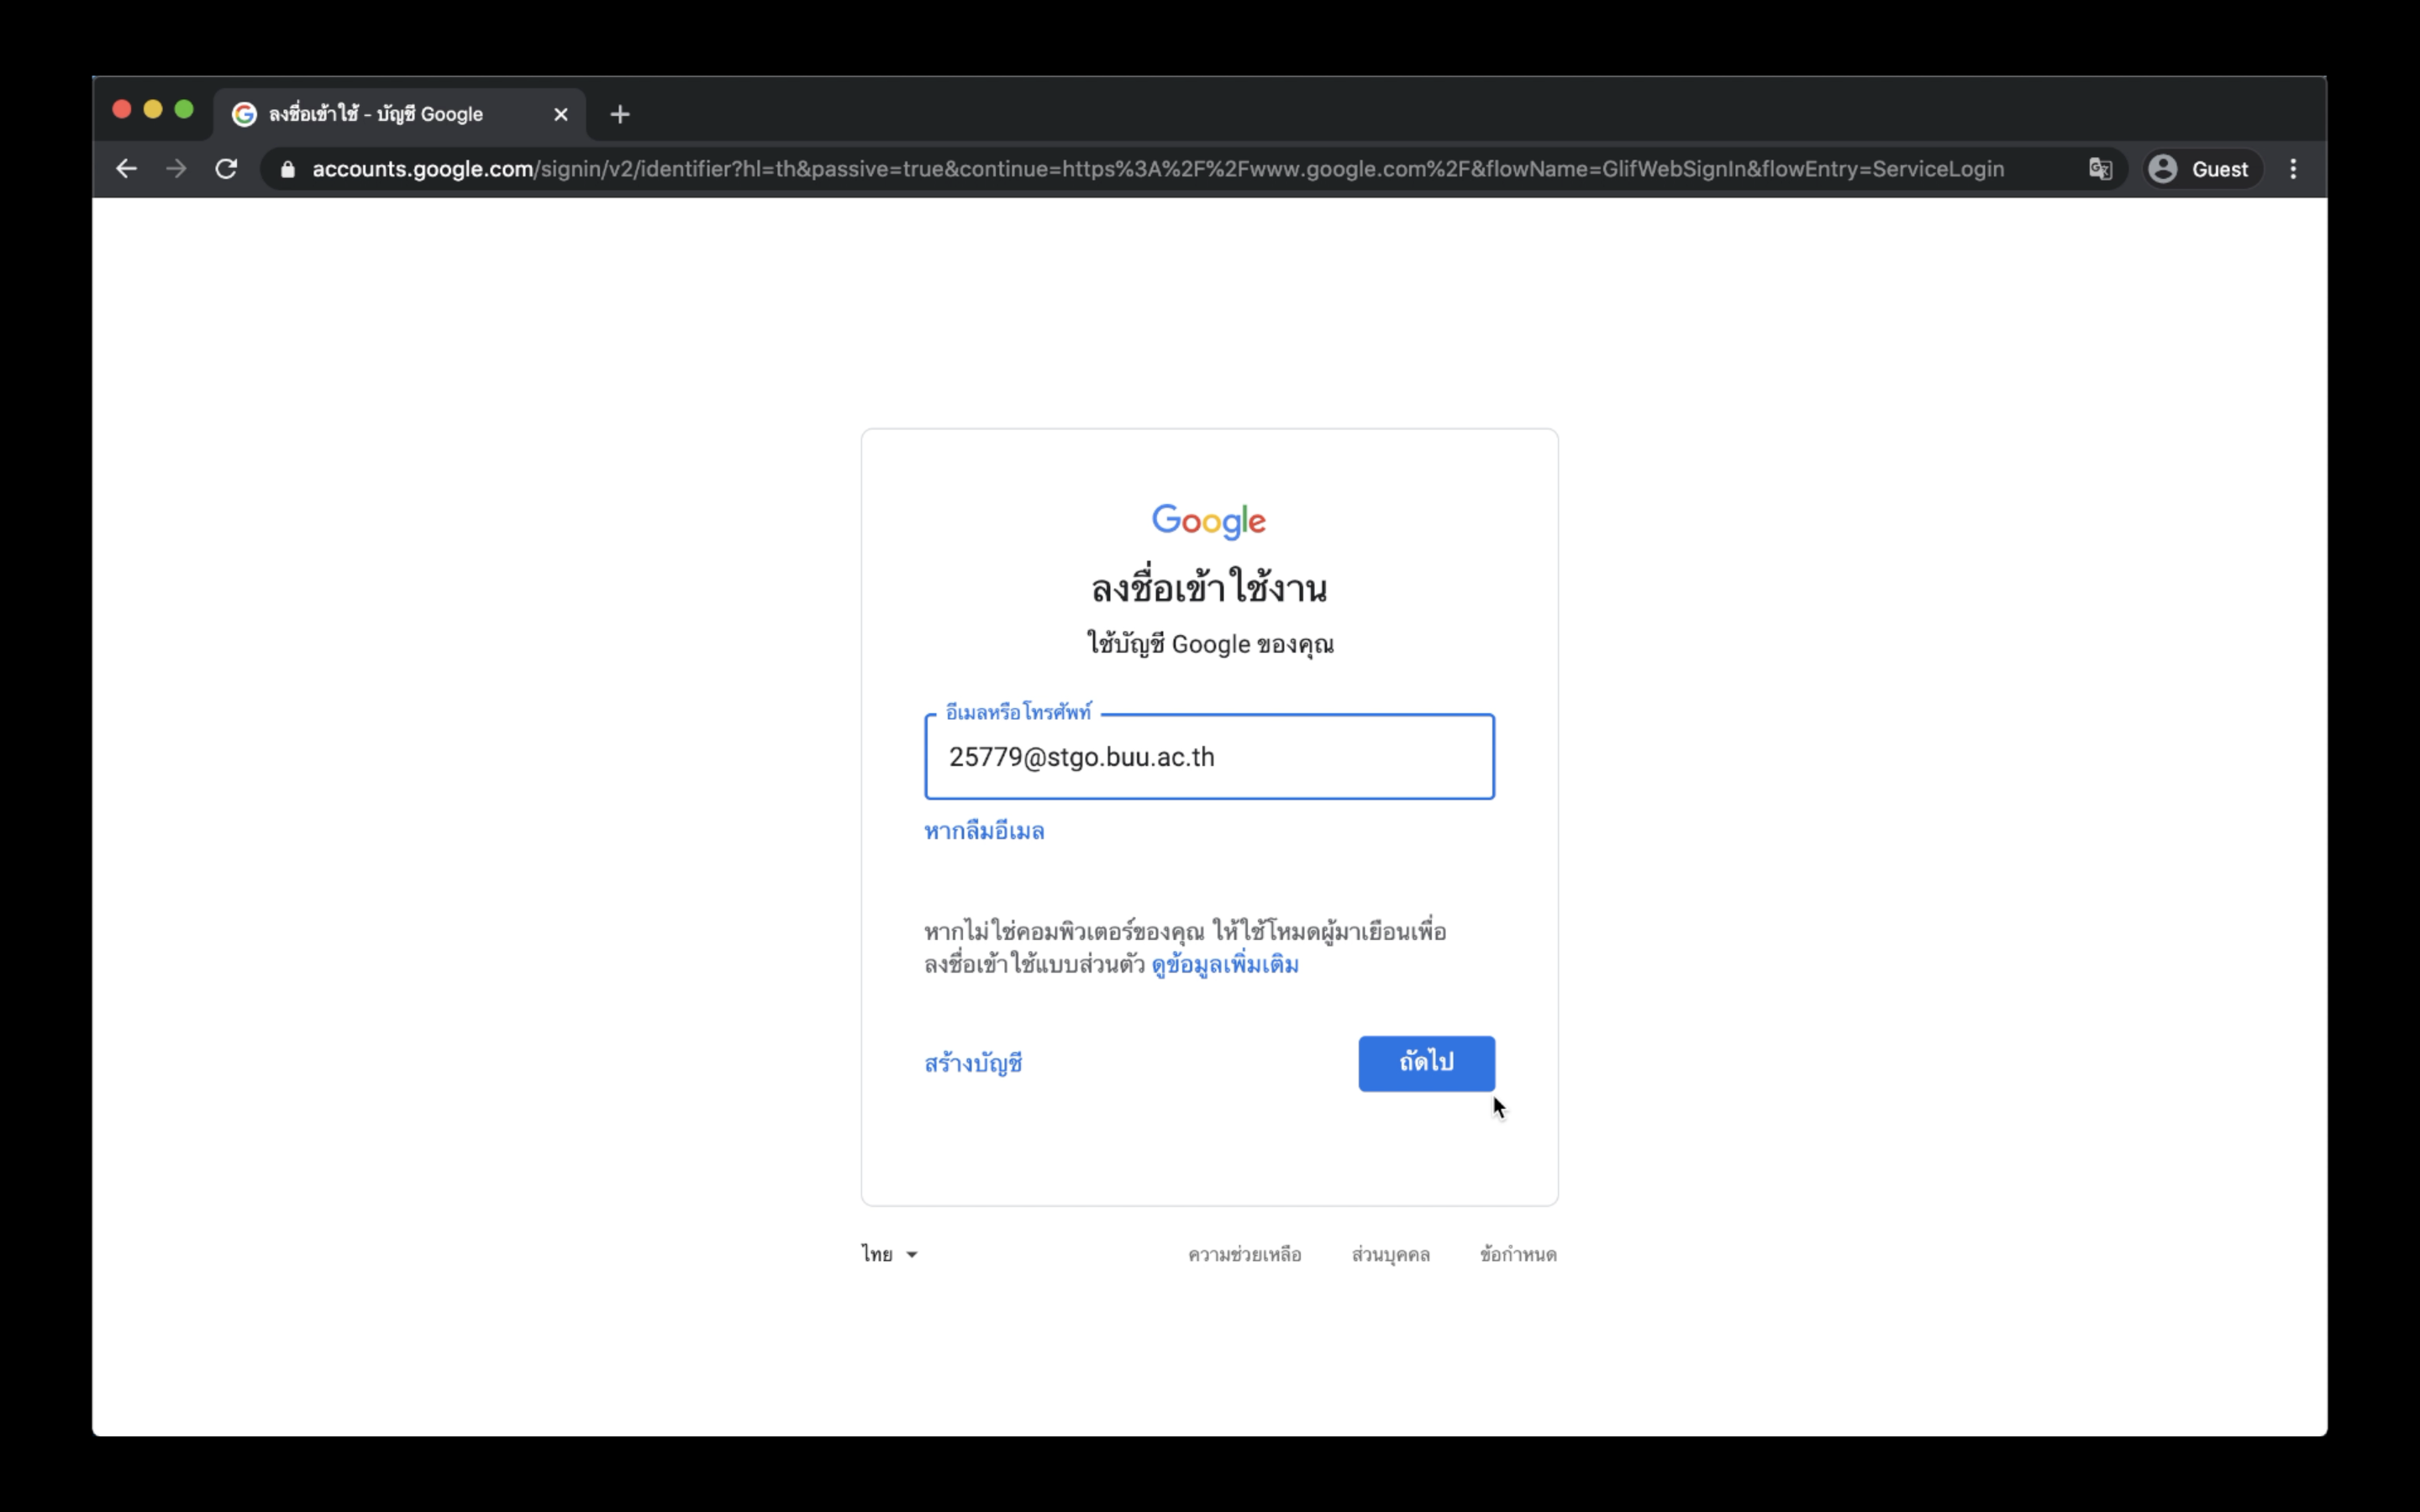The width and height of the screenshot is (2420, 1512).
Task: Open a new tab with the plus button
Action: [620, 114]
